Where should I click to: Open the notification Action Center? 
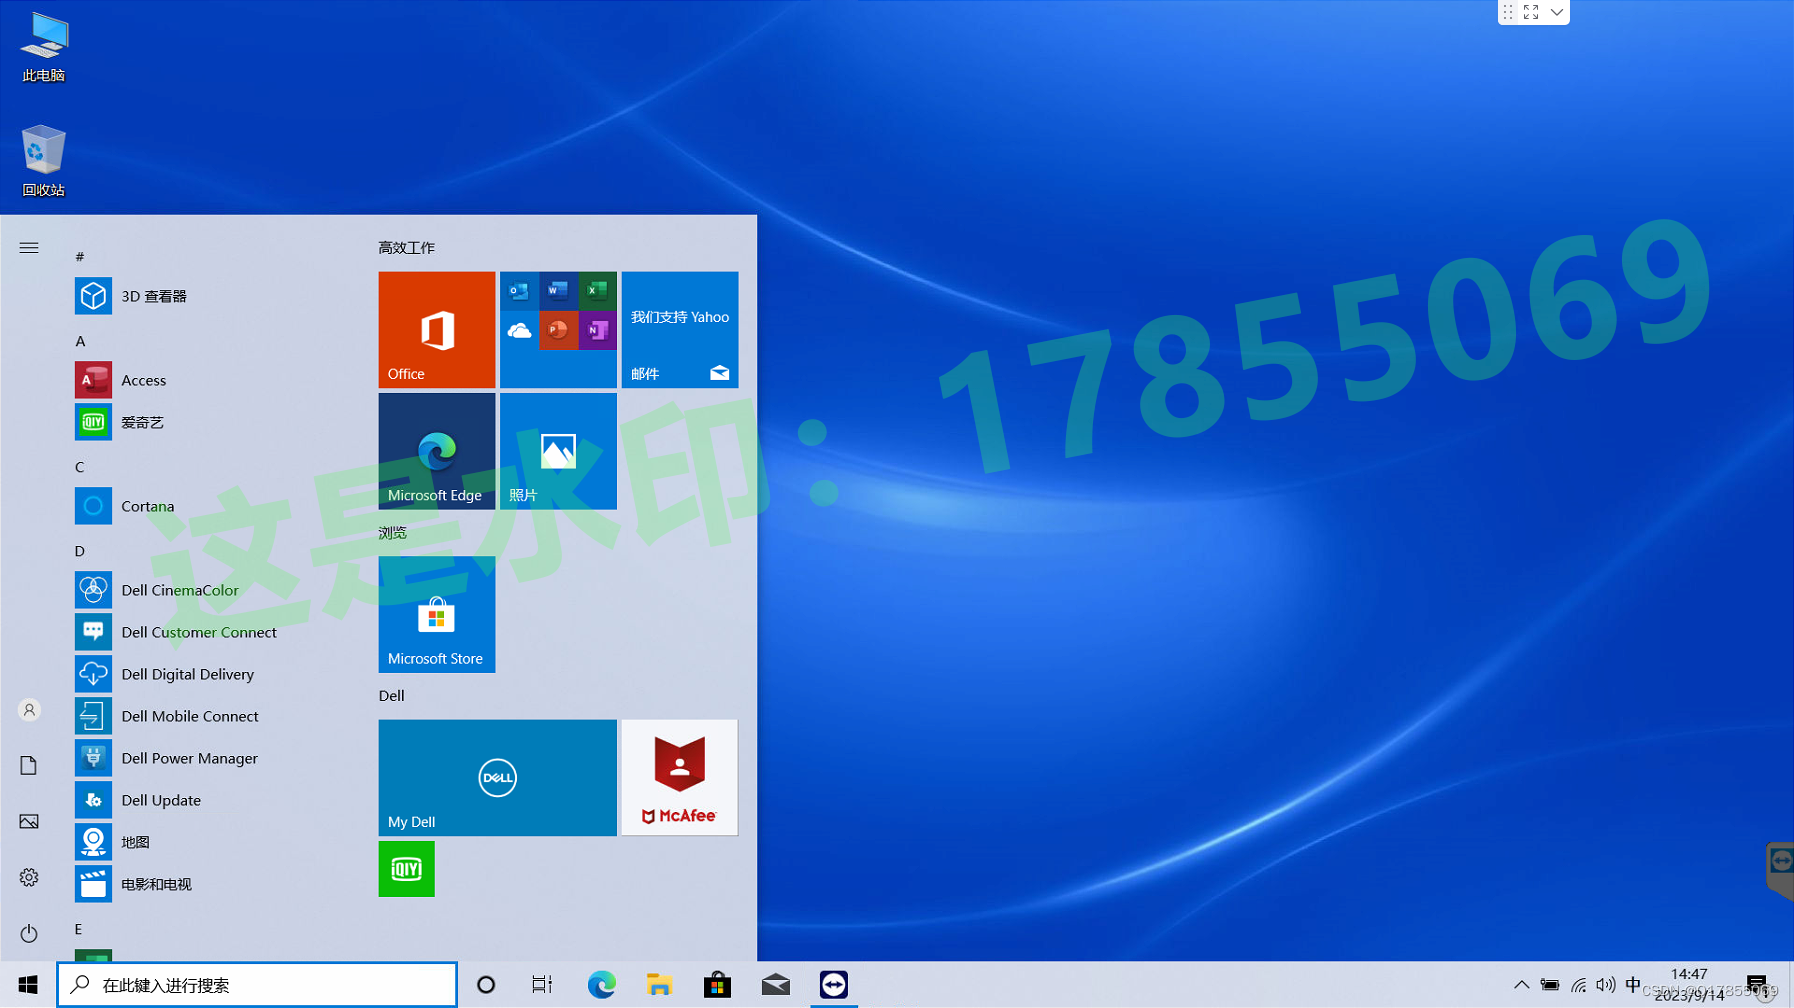point(1757,985)
